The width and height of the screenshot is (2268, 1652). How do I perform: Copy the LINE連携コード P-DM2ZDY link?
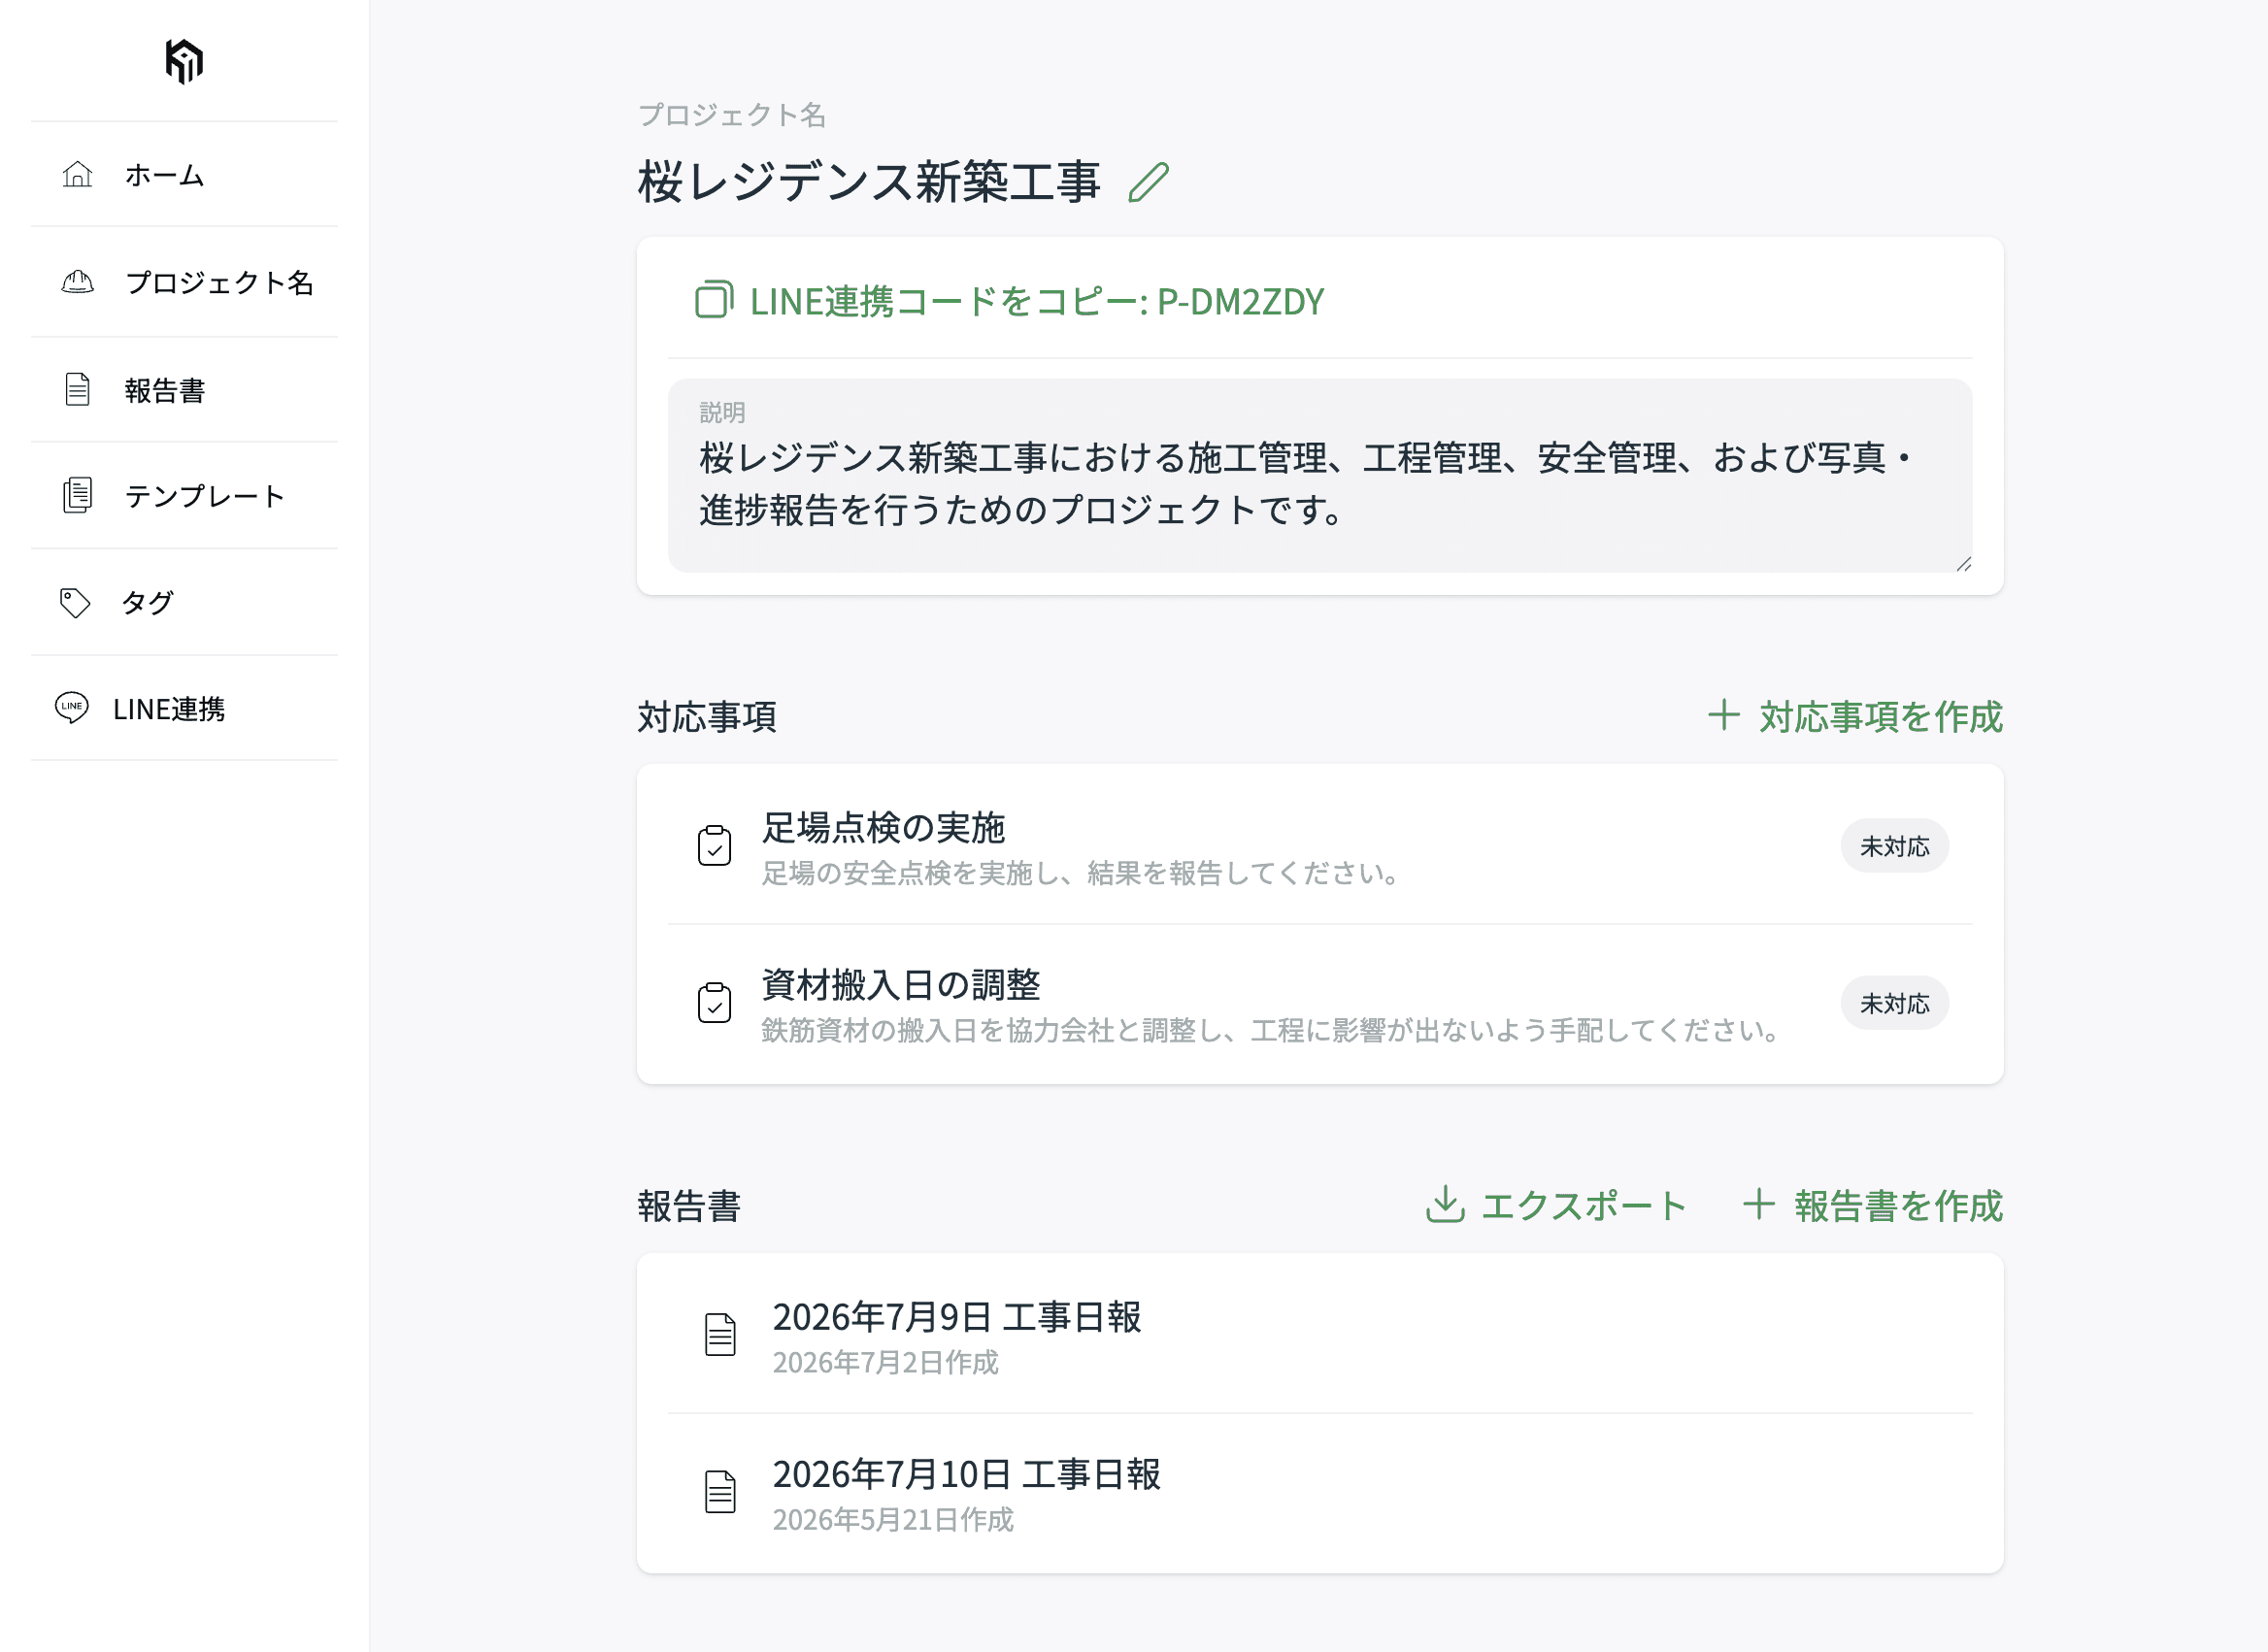[1010, 301]
